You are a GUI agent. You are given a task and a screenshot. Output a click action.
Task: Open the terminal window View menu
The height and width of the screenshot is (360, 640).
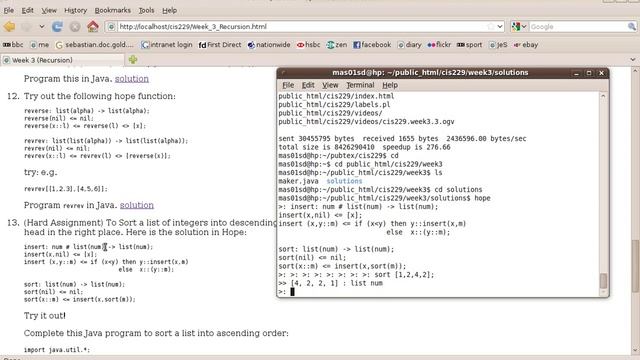pos(330,85)
